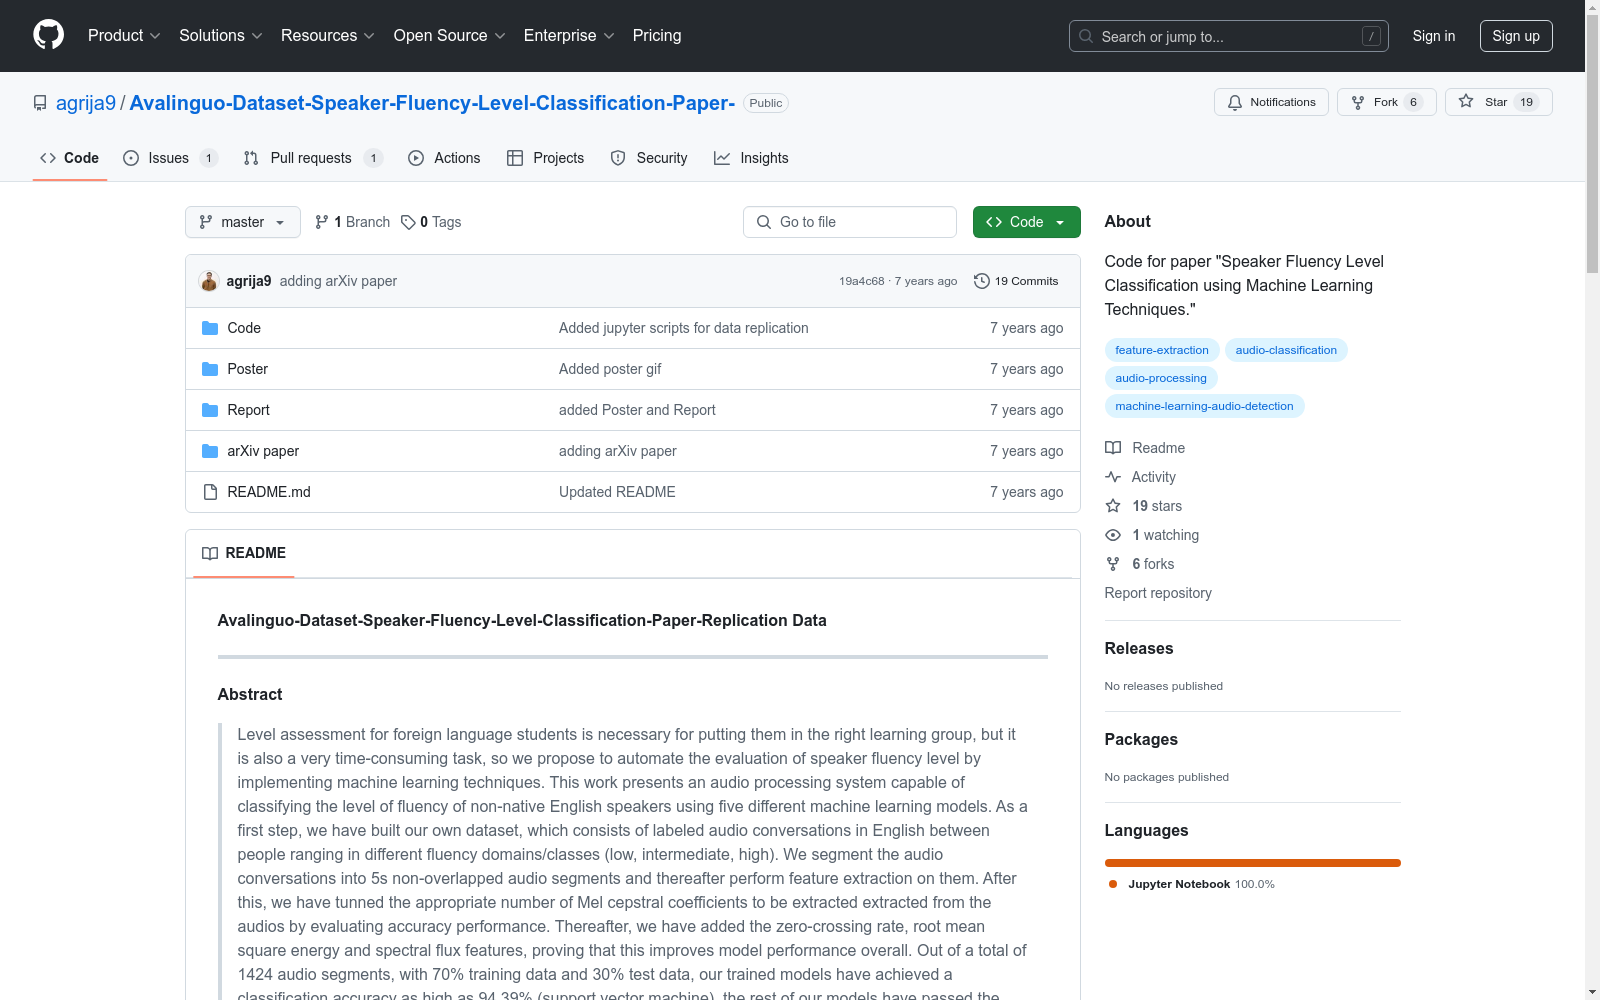1600x1000 pixels.
Task: Click the audio-classification topic tag
Action: 1286,350
